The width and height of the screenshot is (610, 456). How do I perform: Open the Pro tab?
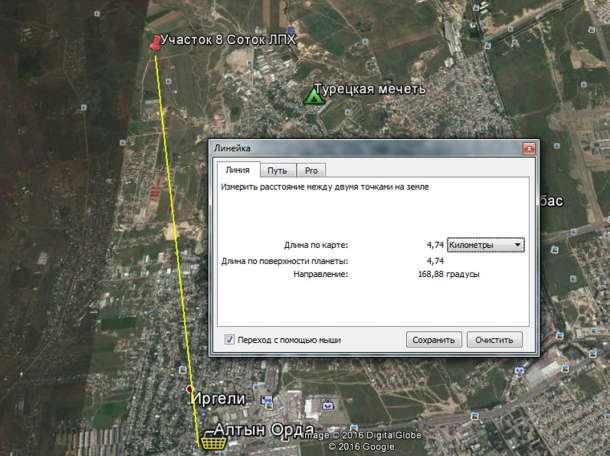(x=311, y=170)
